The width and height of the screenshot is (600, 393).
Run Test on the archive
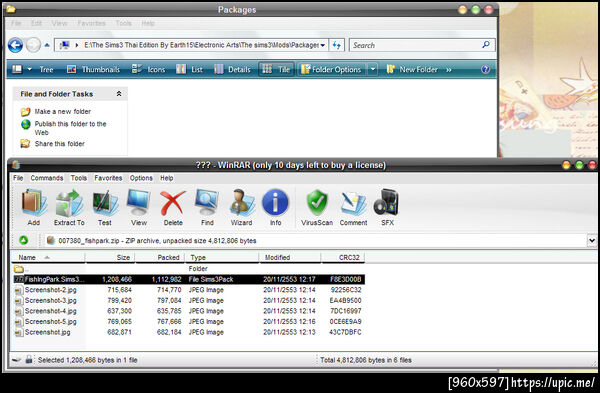(104, 207)
